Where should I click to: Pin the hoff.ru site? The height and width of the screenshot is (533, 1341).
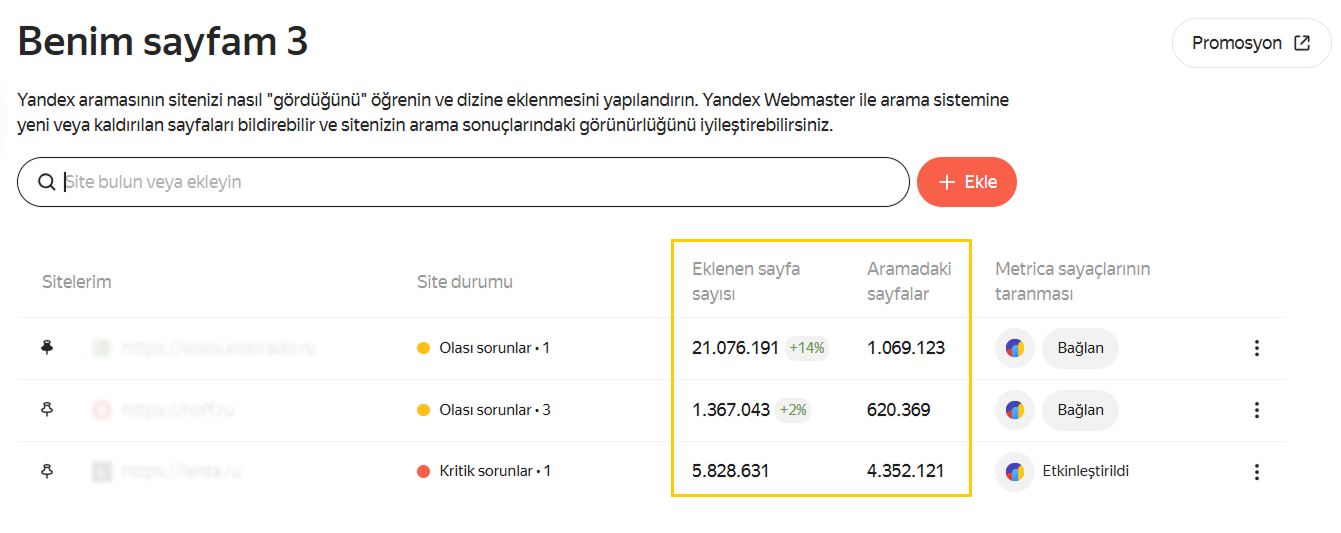coord(47,409)
